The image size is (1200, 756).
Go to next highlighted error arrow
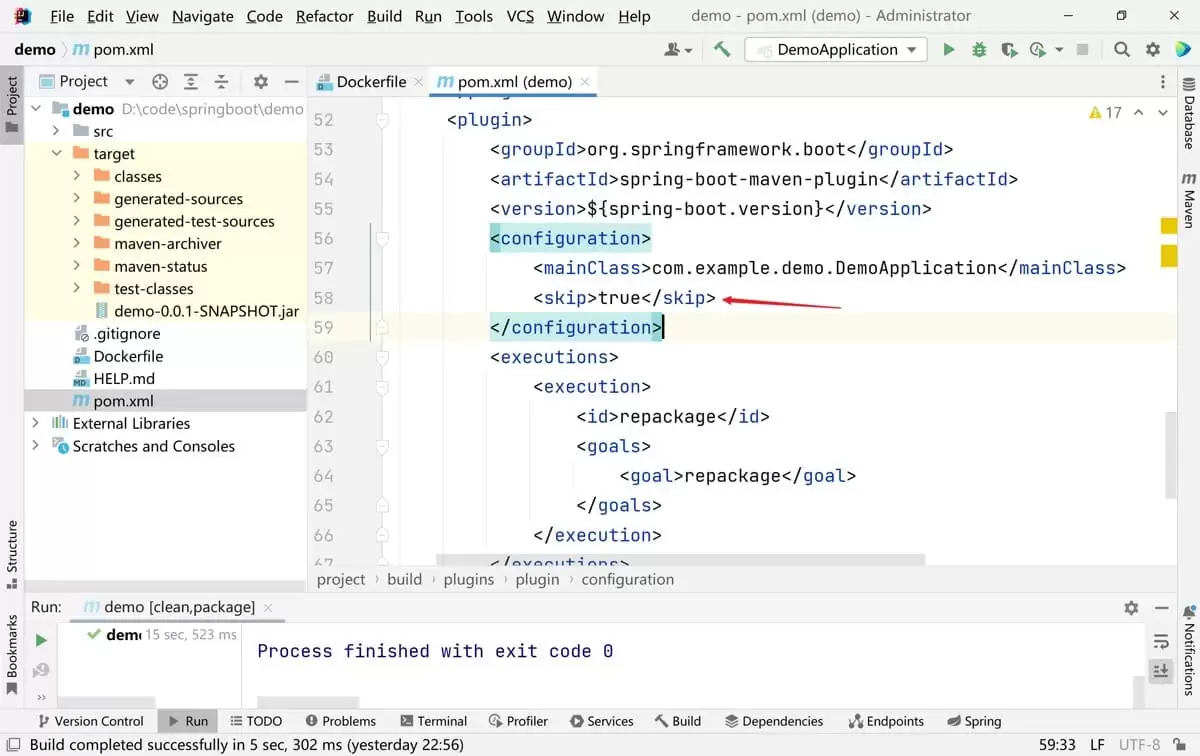click(1163, 113)
